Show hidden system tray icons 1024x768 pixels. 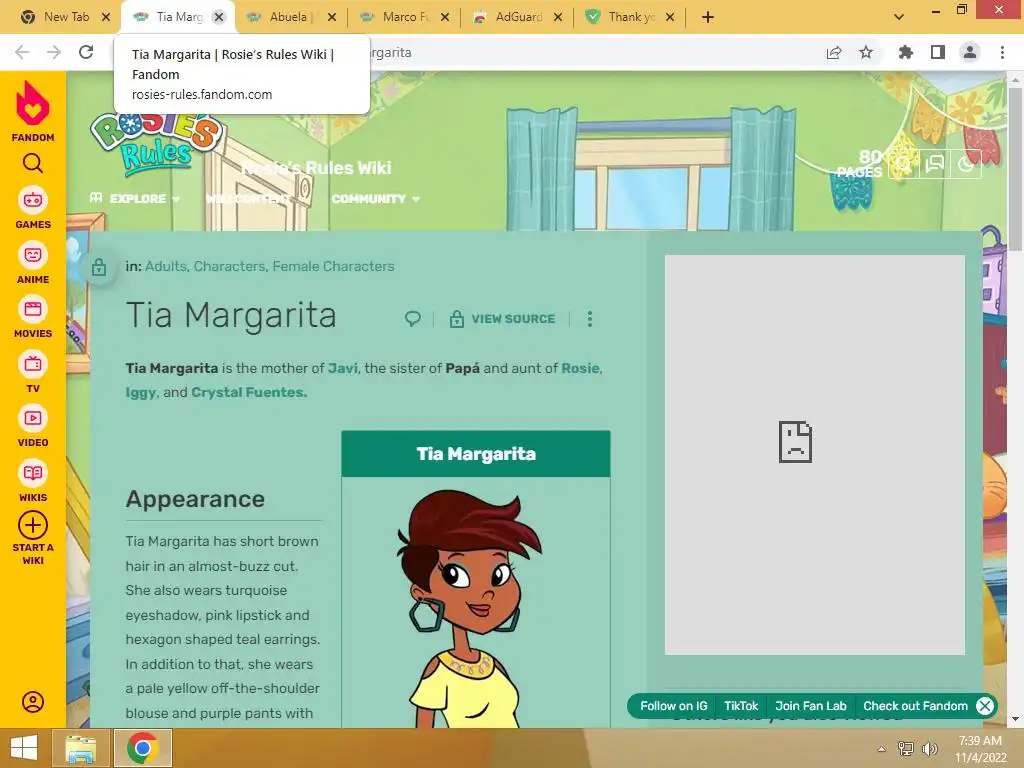(x=882, y=748)
